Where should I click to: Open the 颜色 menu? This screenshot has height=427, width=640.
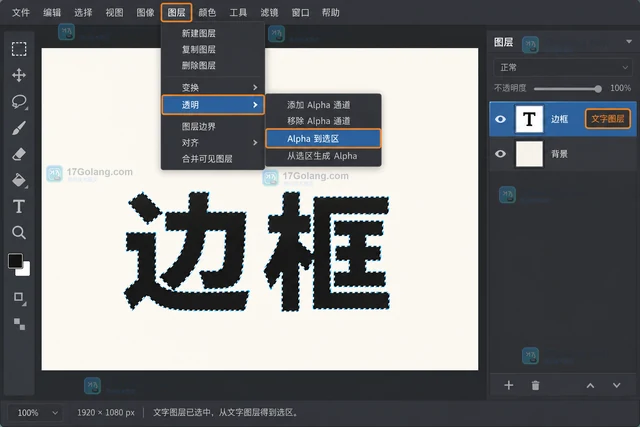click(x=207, y=13)
